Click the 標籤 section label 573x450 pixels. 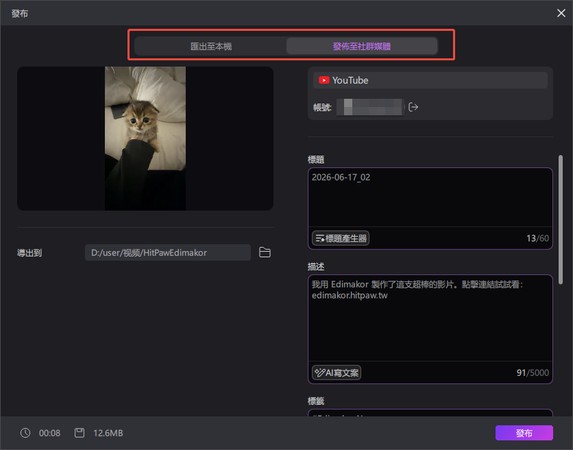316,401
